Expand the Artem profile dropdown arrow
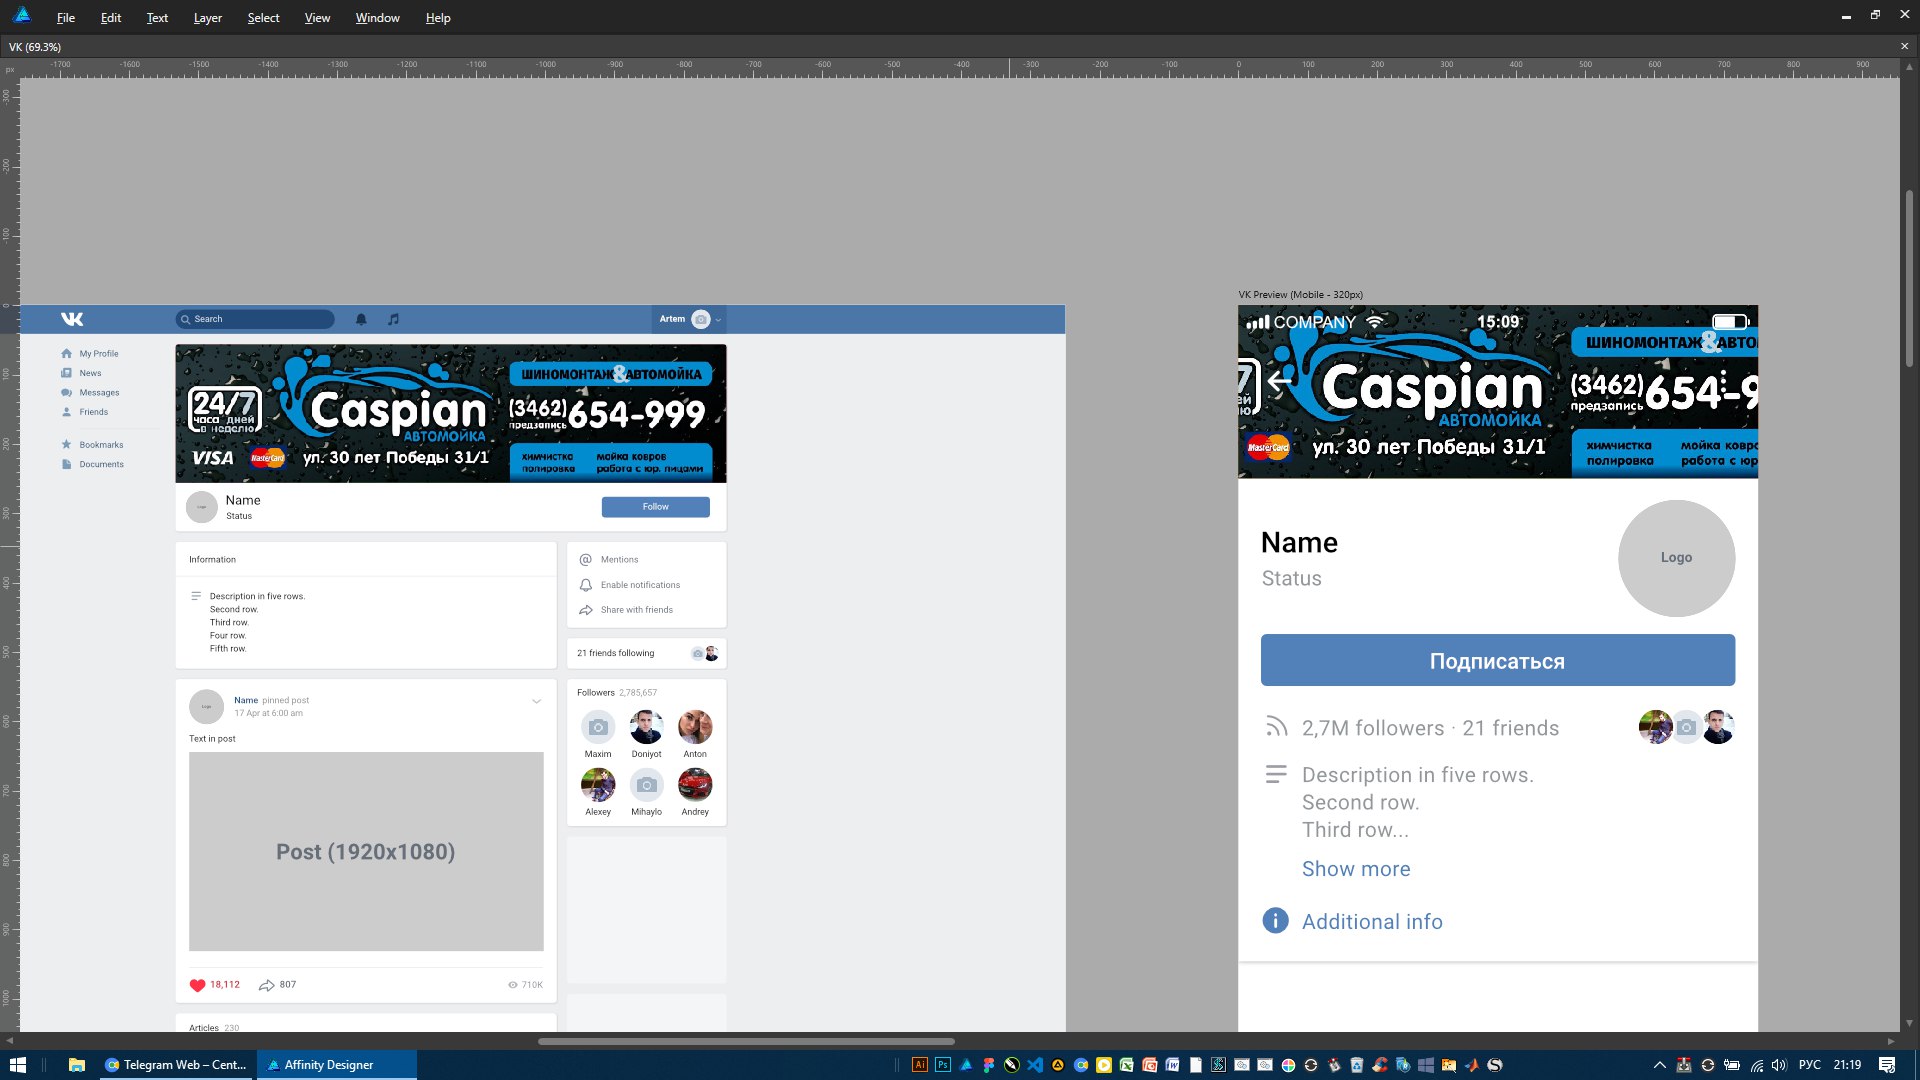This screenshot has height=1080, width=1920. coord(718,320)
